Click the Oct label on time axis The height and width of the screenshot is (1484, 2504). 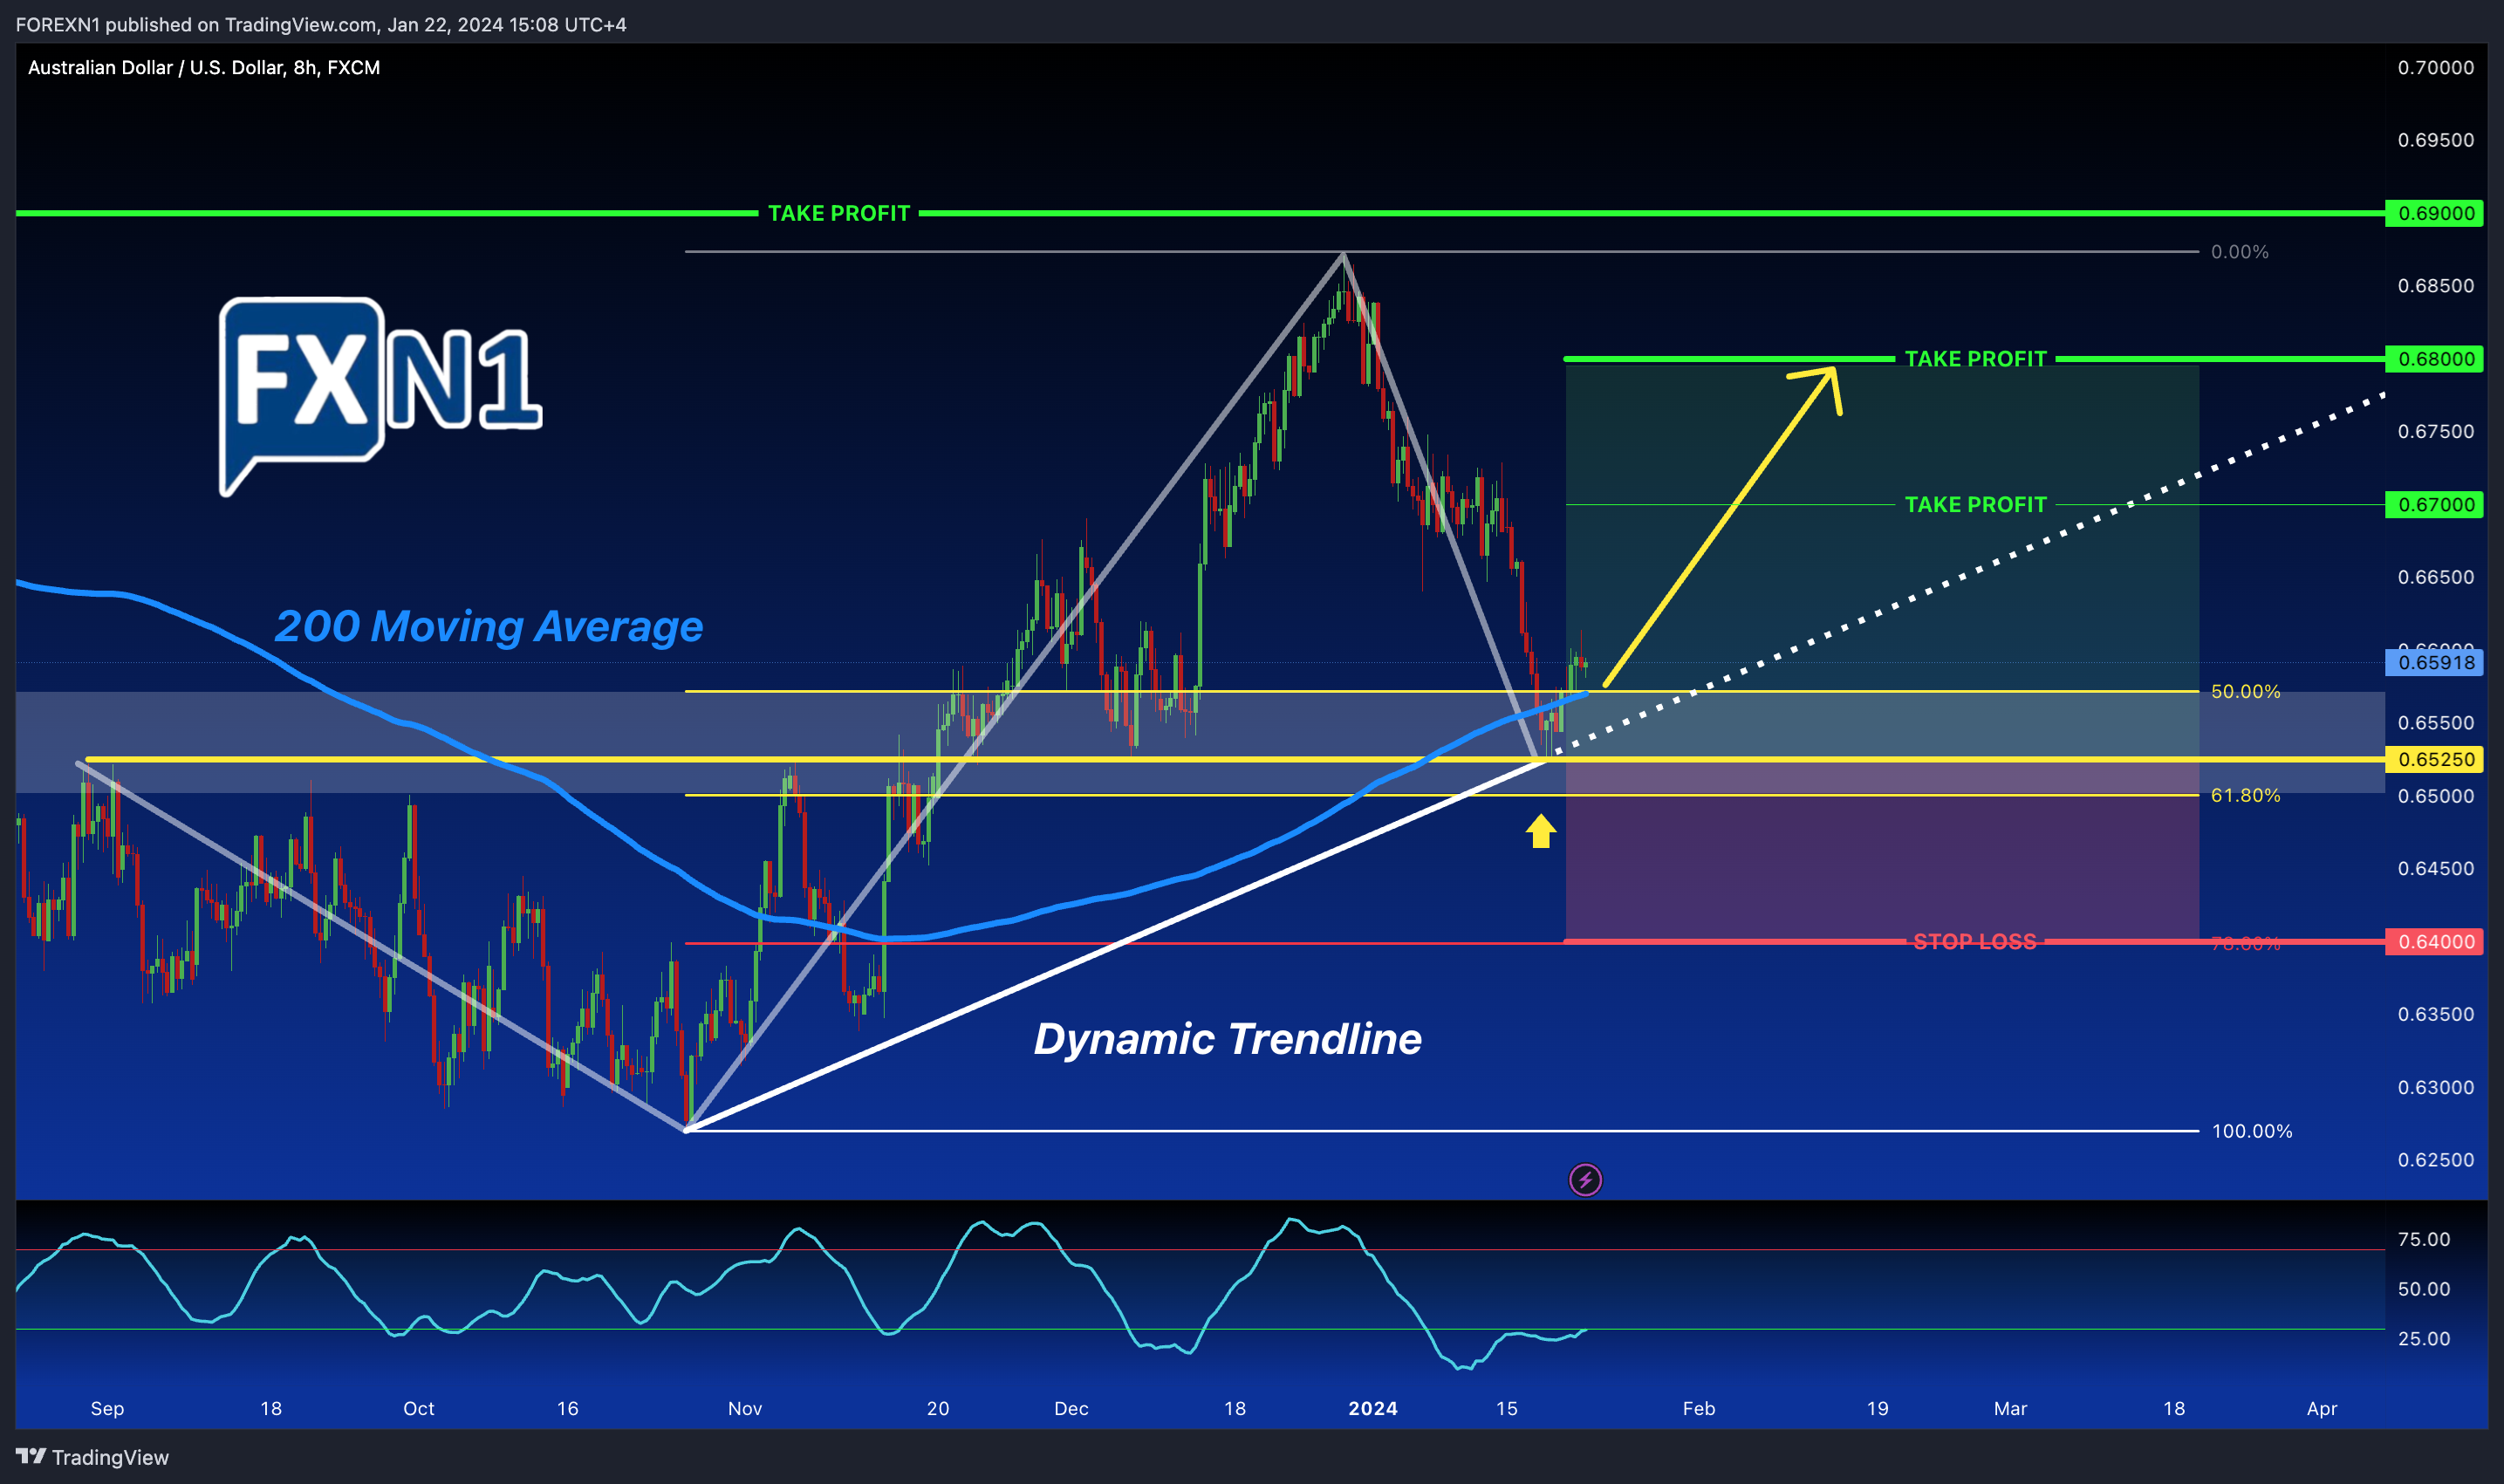coord(419,1409)
